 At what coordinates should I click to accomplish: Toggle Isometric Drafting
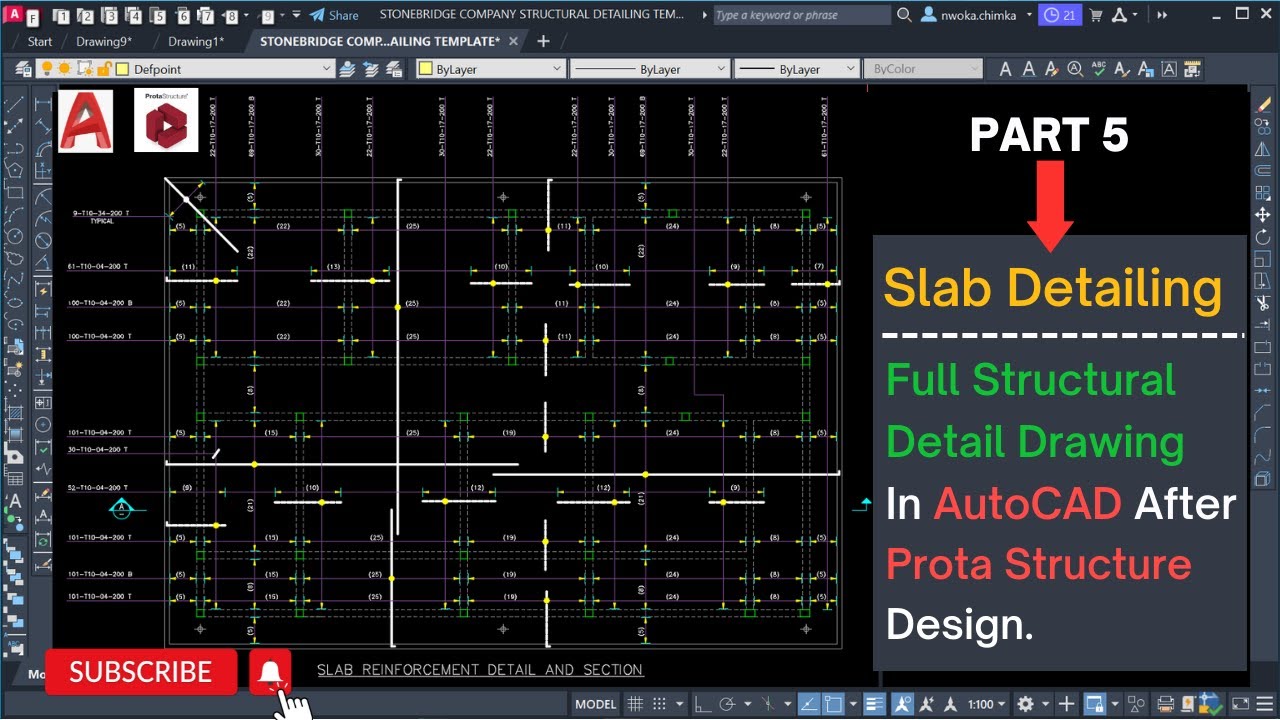pyautogui.click(x=769, y=704)
